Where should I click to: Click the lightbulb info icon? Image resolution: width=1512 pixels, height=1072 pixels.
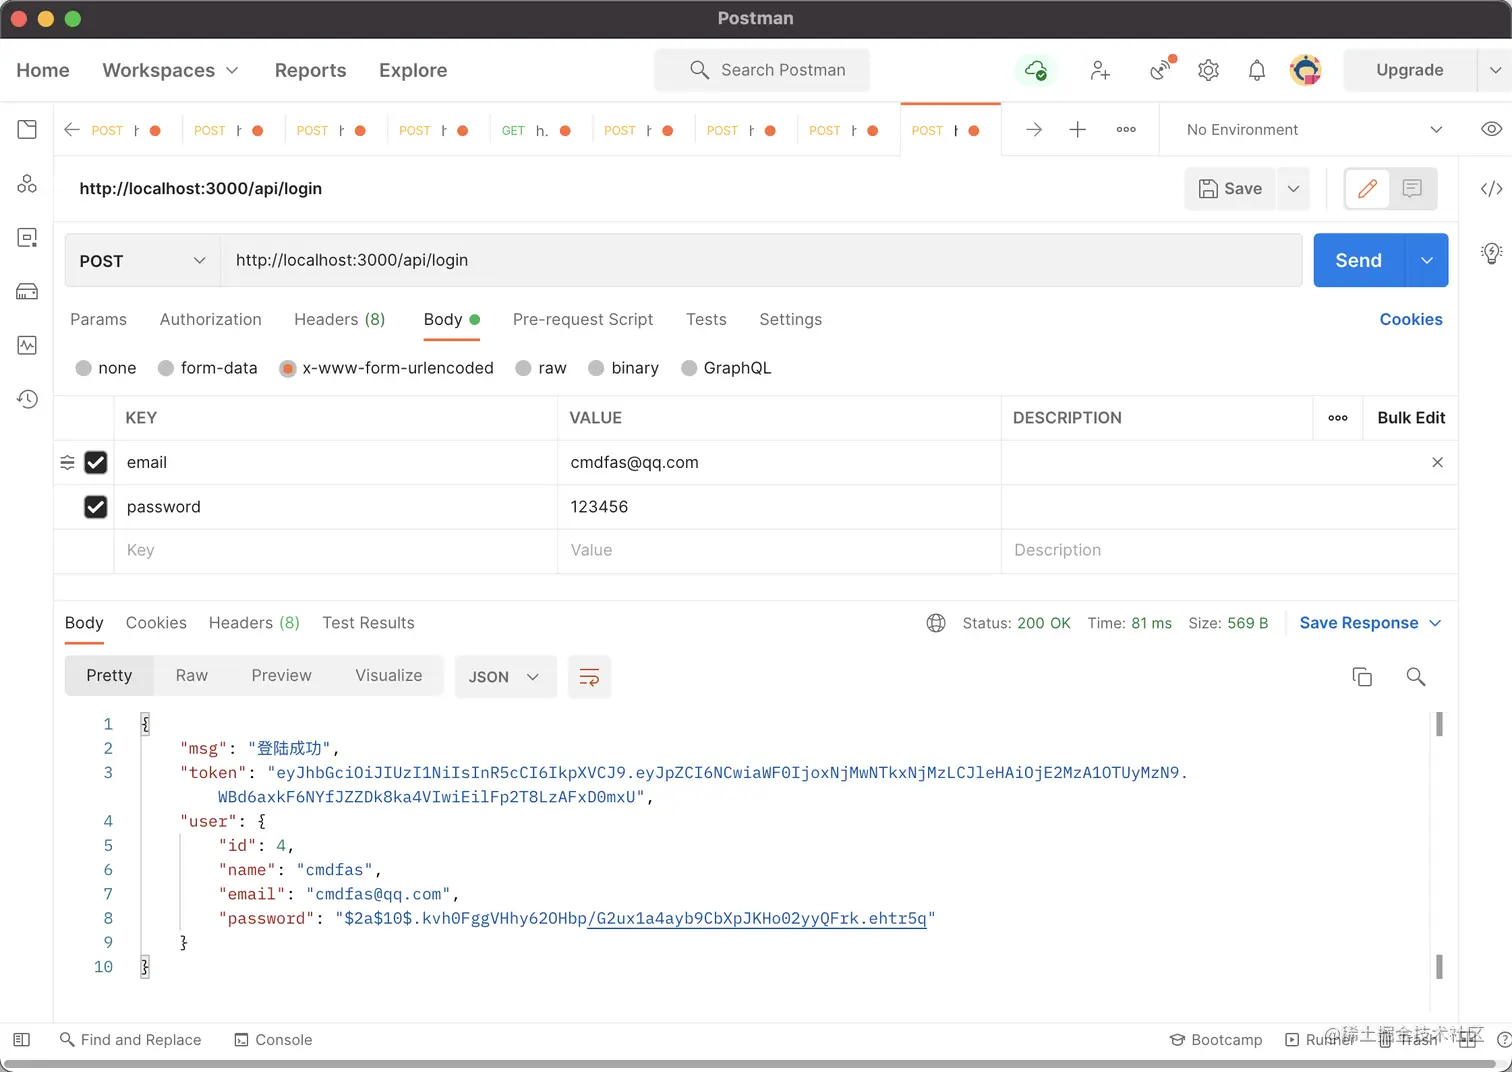tap(1491, 253)
